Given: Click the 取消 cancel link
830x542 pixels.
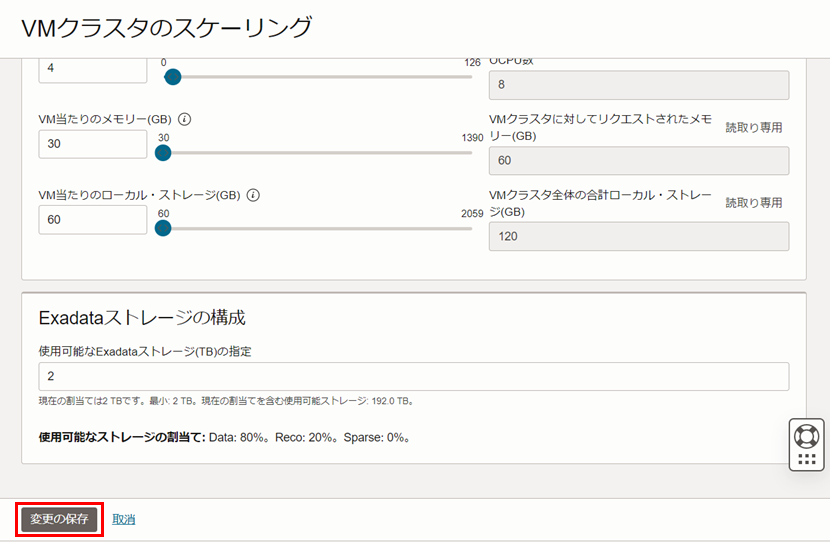Looking at the screenshot, I should pos(124,519).
